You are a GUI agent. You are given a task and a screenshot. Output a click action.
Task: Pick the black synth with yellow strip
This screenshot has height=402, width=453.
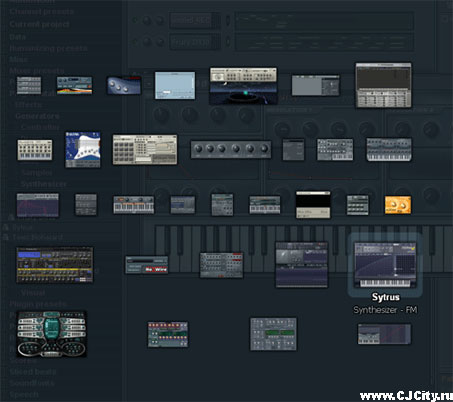55,265
